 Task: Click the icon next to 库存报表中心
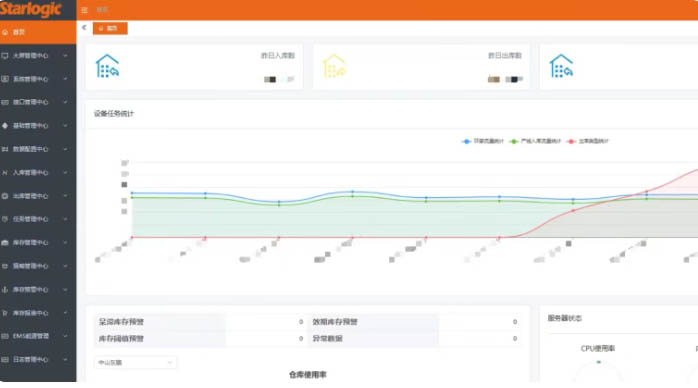click(x=5, y=313)
